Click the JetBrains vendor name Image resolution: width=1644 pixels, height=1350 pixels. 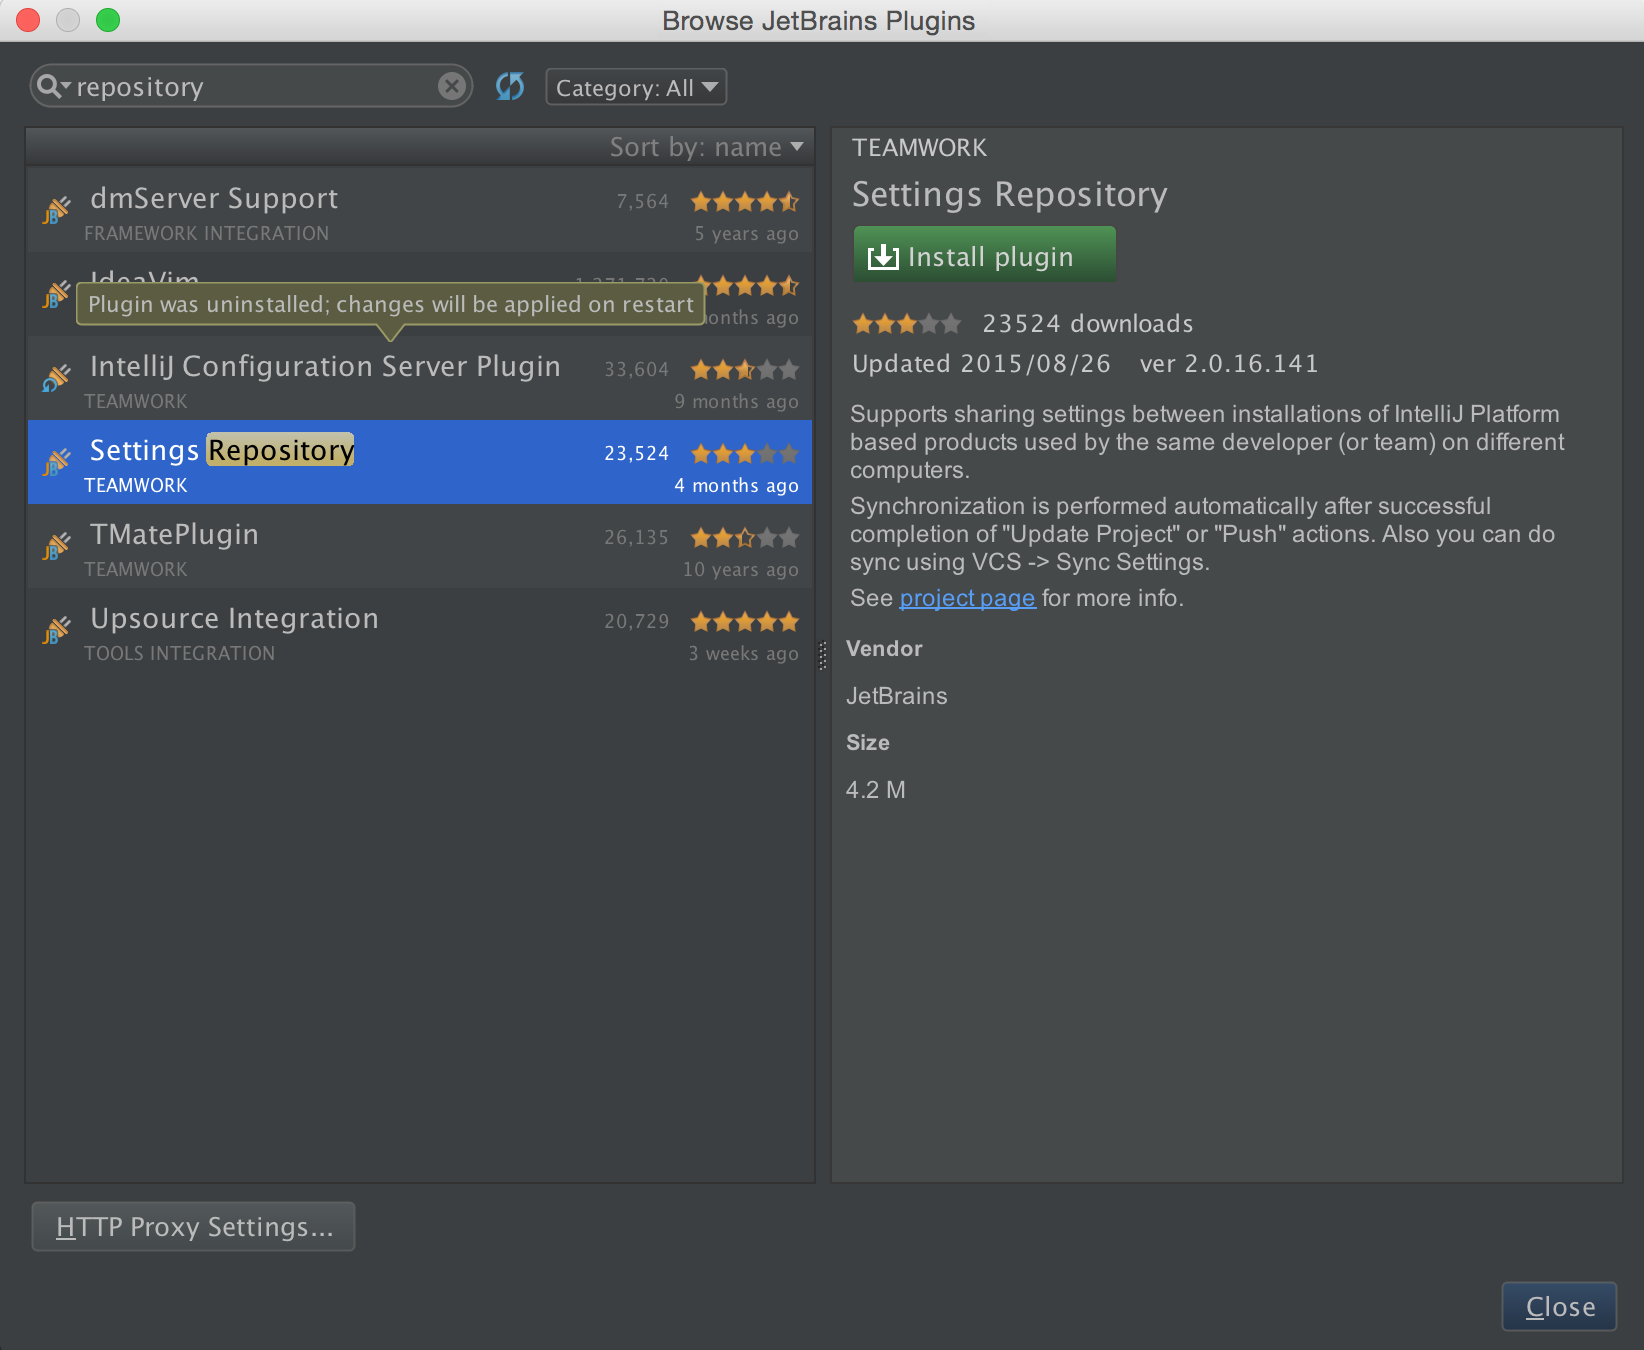coord(897,696)
